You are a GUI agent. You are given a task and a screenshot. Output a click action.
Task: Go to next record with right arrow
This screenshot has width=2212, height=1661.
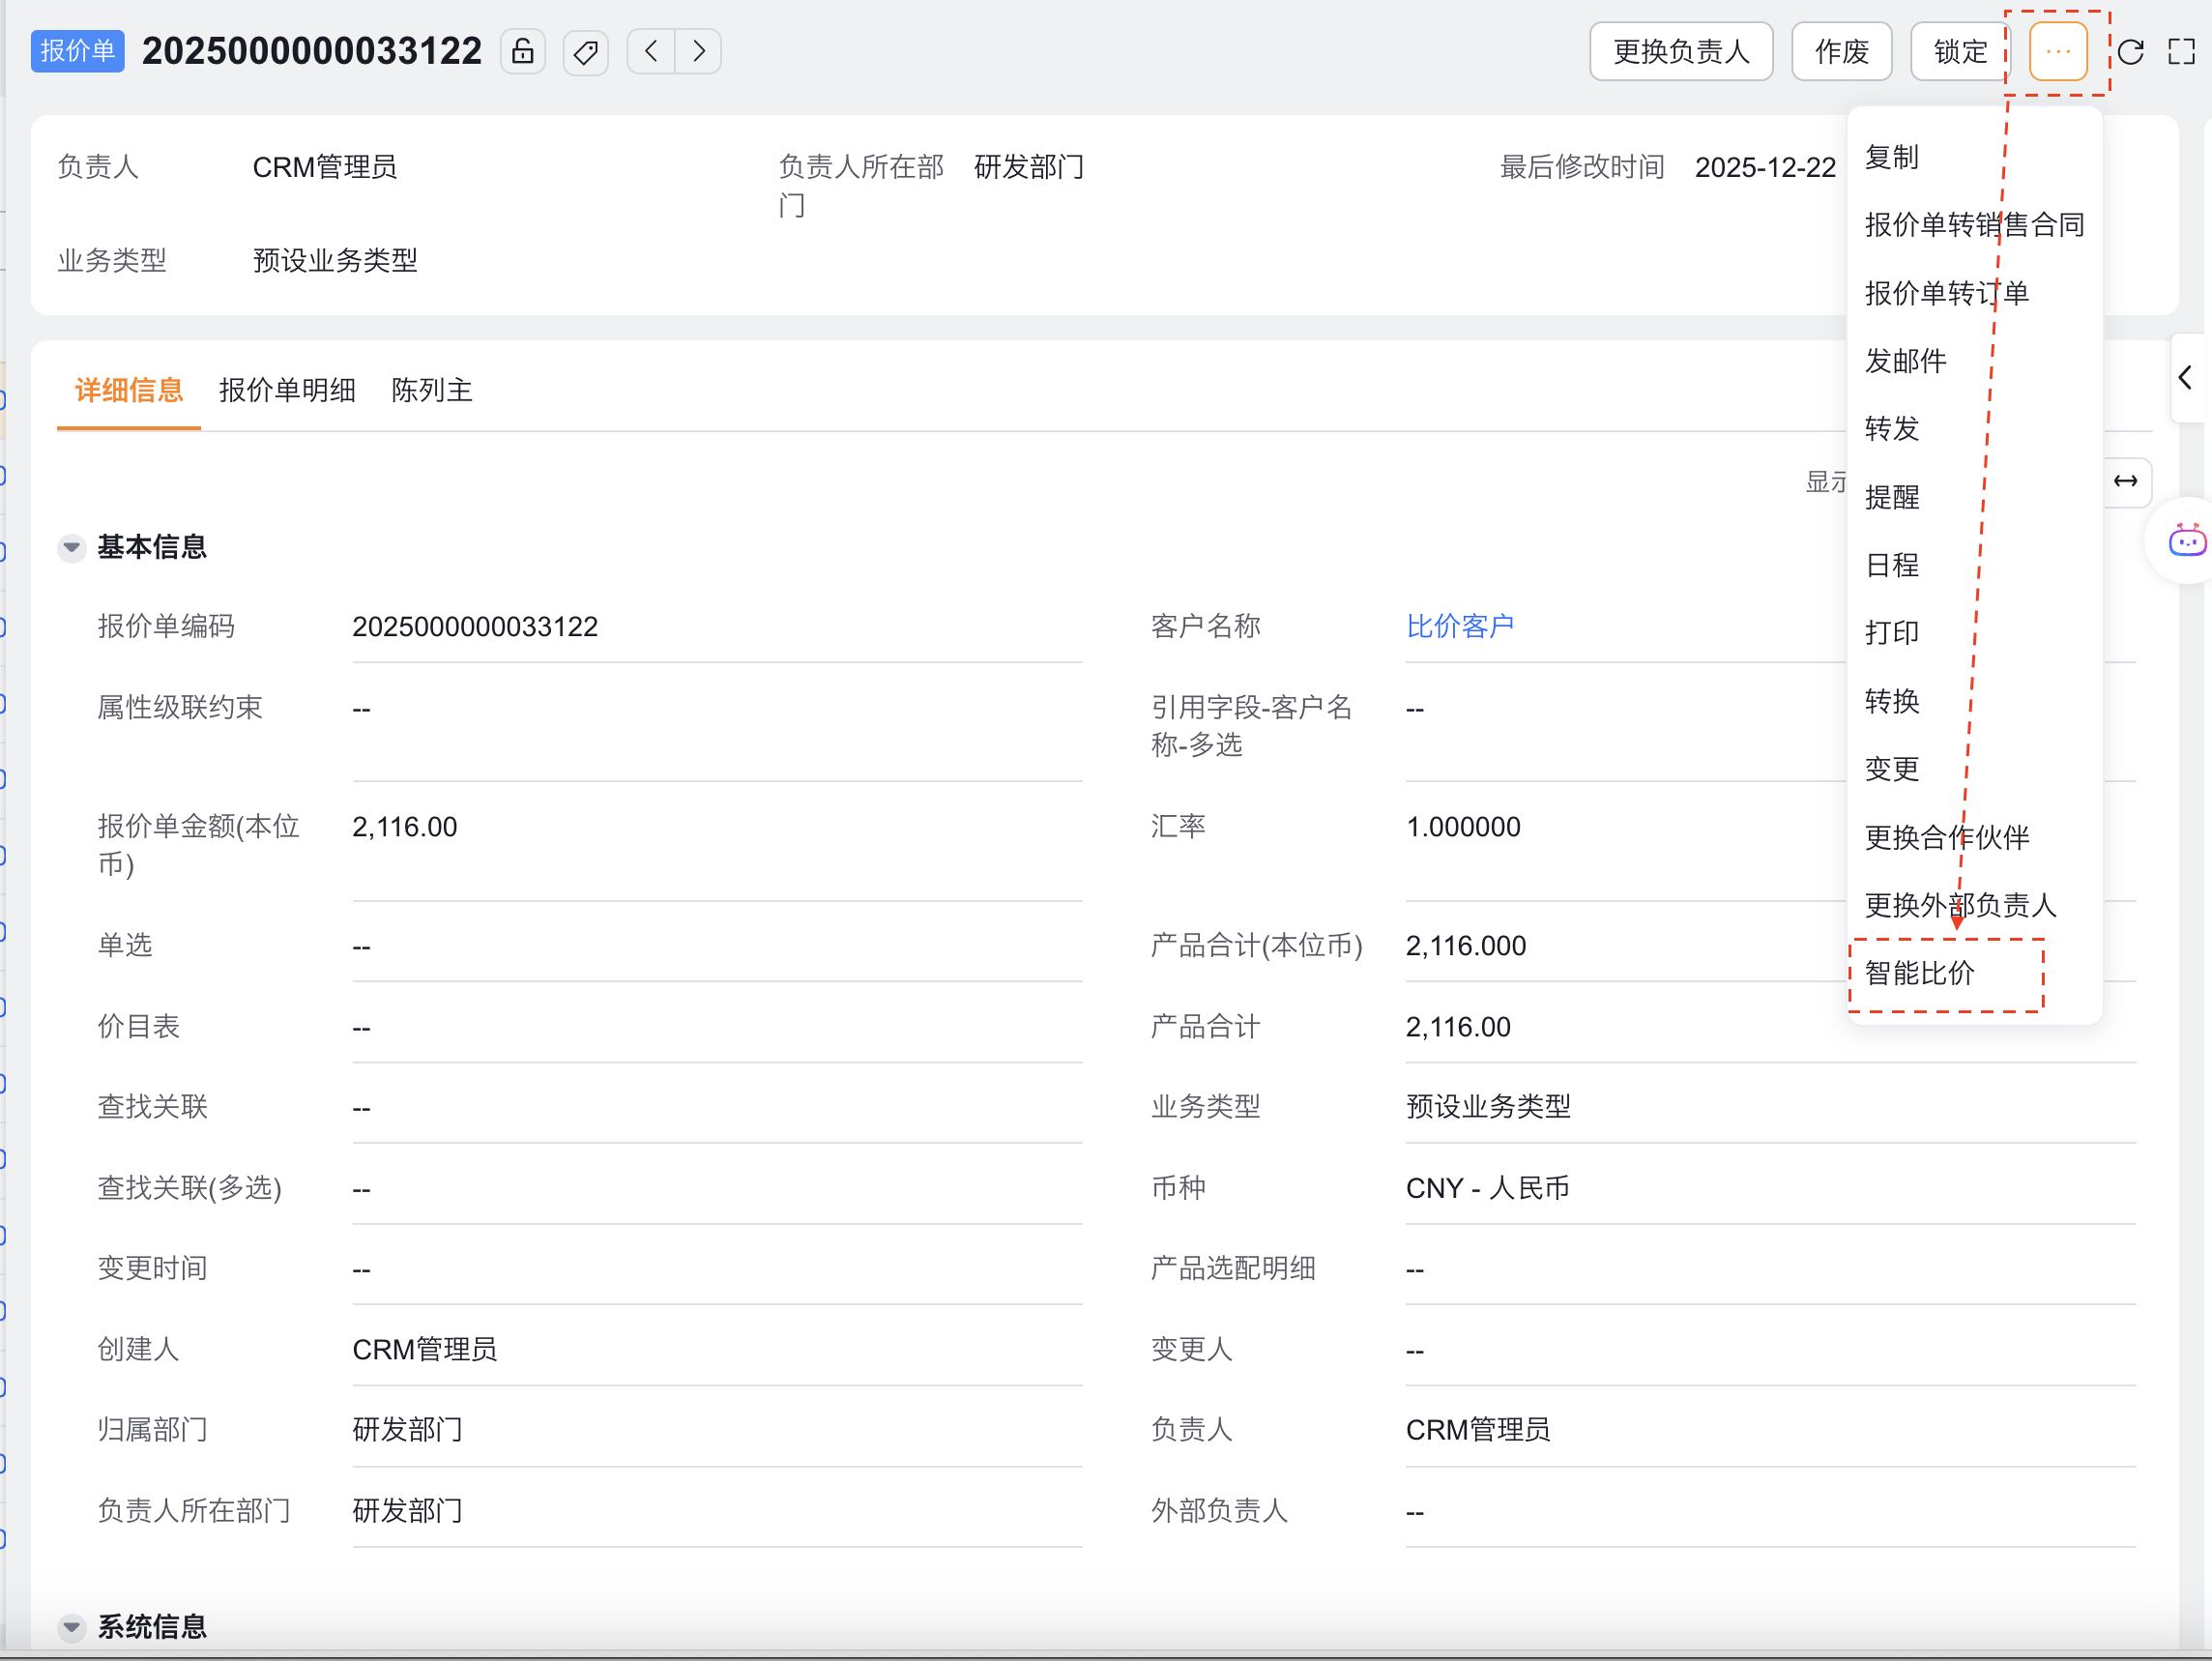699,51
